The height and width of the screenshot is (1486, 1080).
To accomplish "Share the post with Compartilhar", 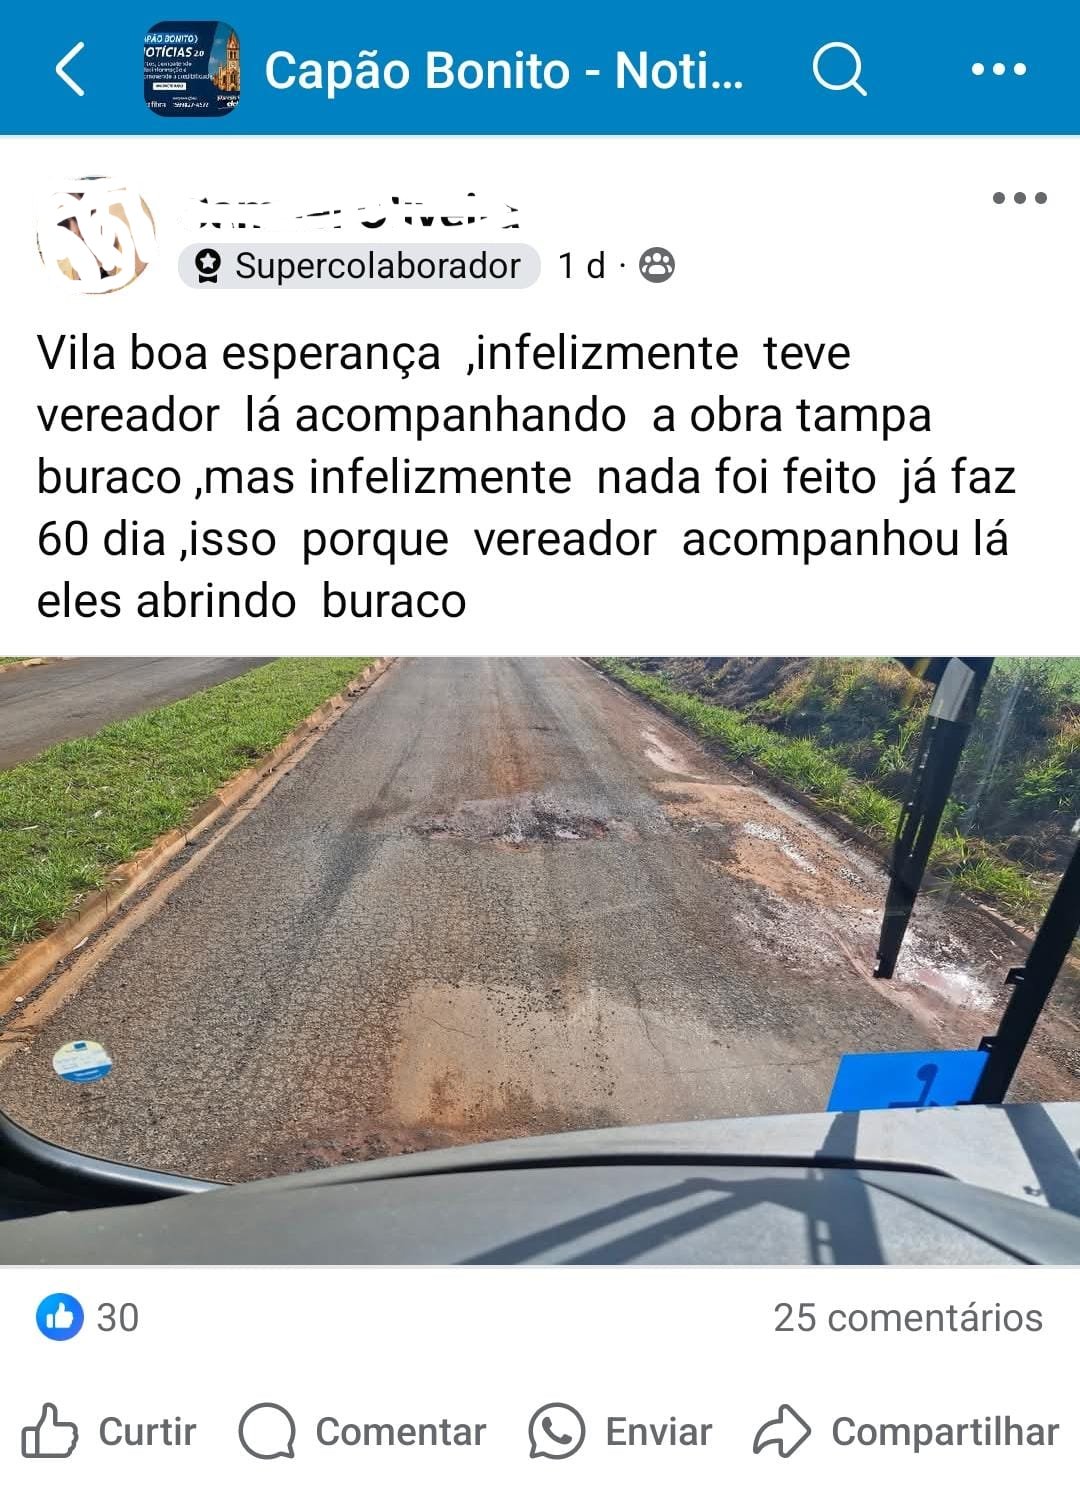I will click(906, 1431).
